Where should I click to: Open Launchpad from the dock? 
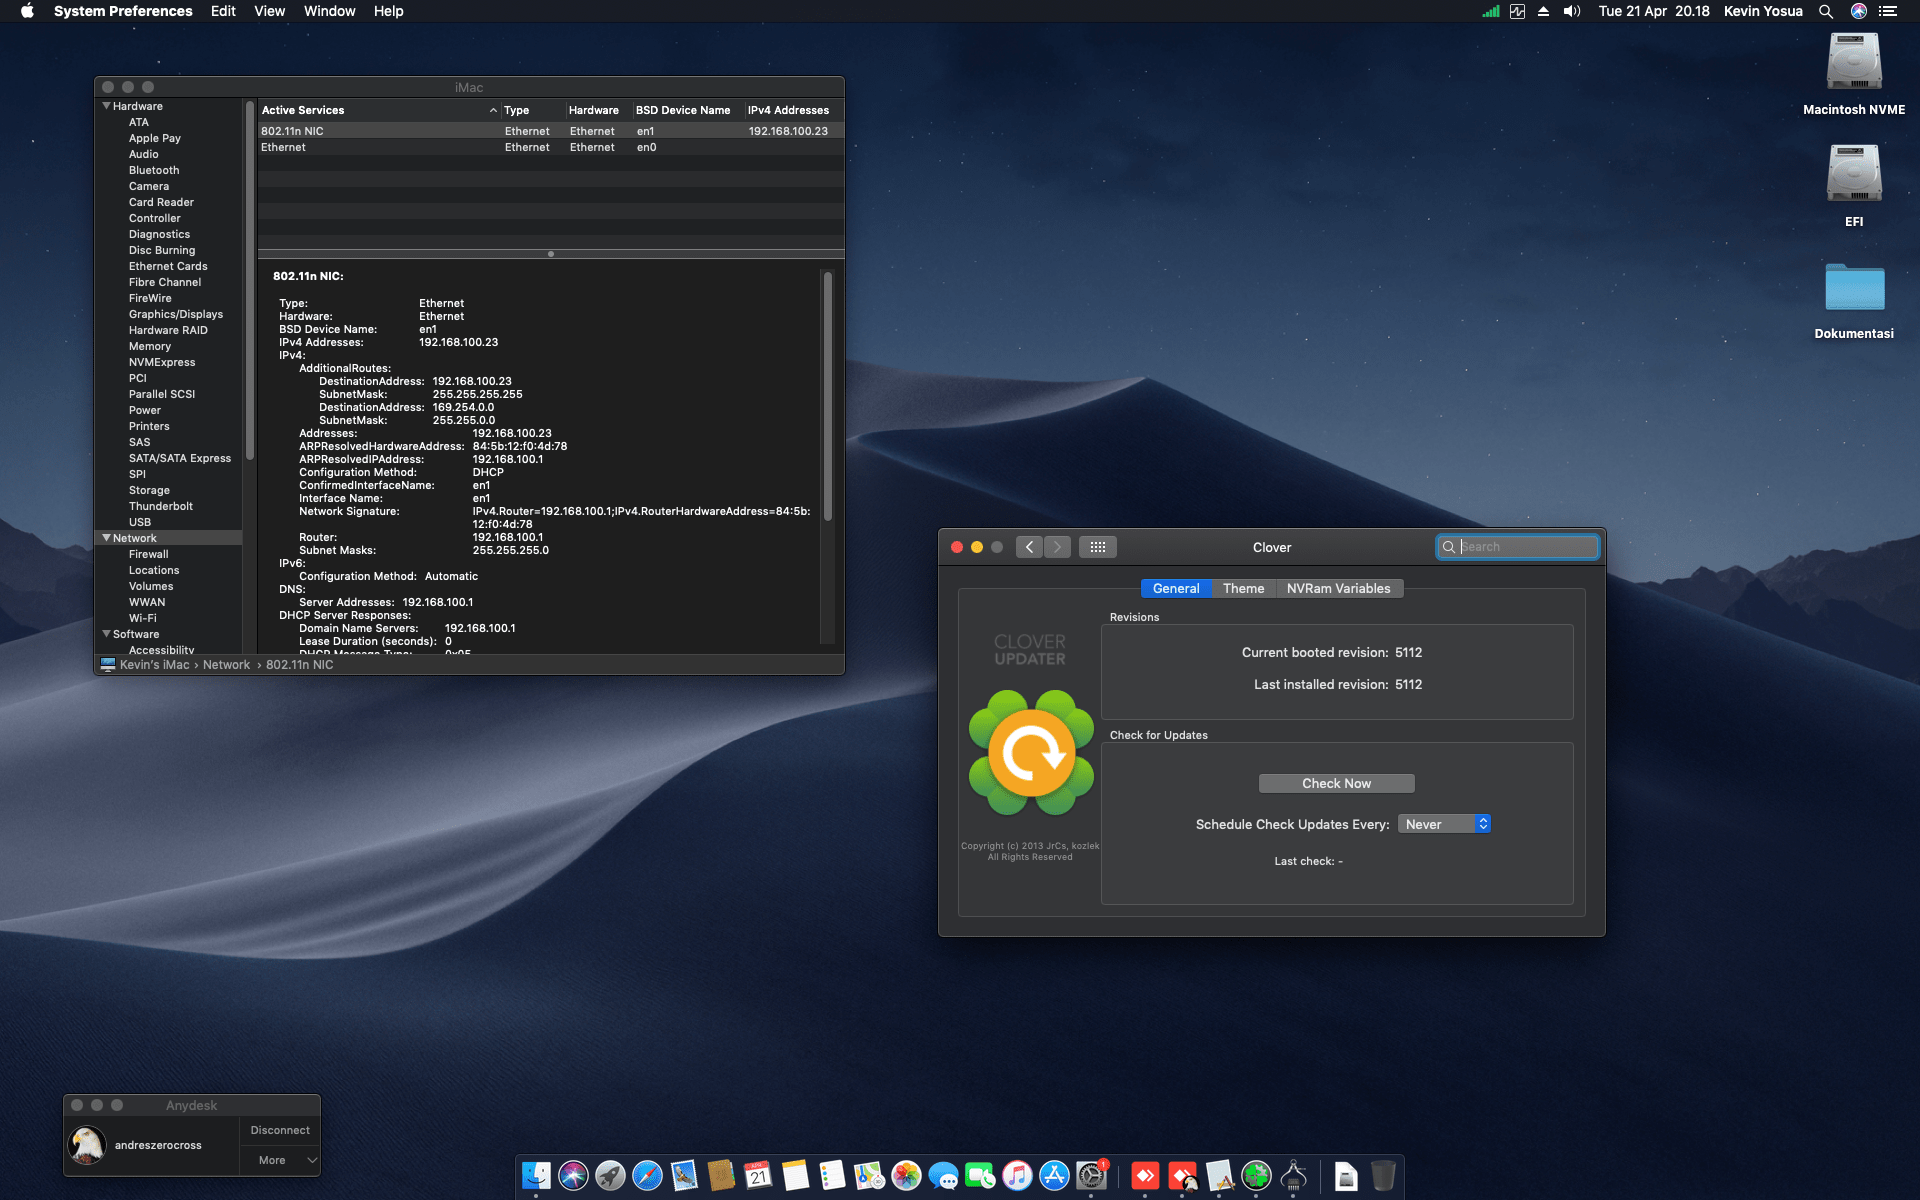click(610, 1176)
